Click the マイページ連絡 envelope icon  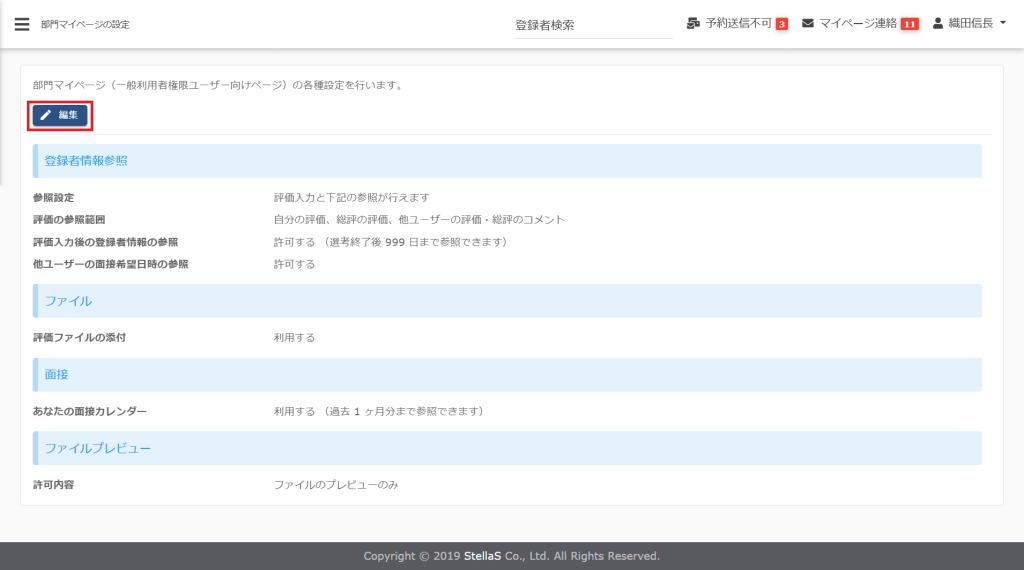[x=807, y=23]
